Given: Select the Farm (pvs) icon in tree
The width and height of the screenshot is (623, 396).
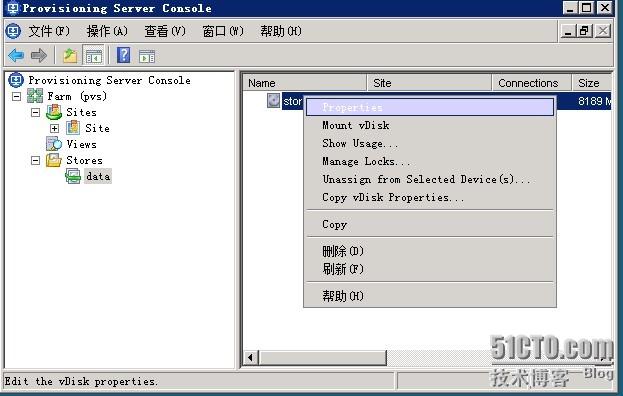Looking at the screenshot, I should click(35, 96).
